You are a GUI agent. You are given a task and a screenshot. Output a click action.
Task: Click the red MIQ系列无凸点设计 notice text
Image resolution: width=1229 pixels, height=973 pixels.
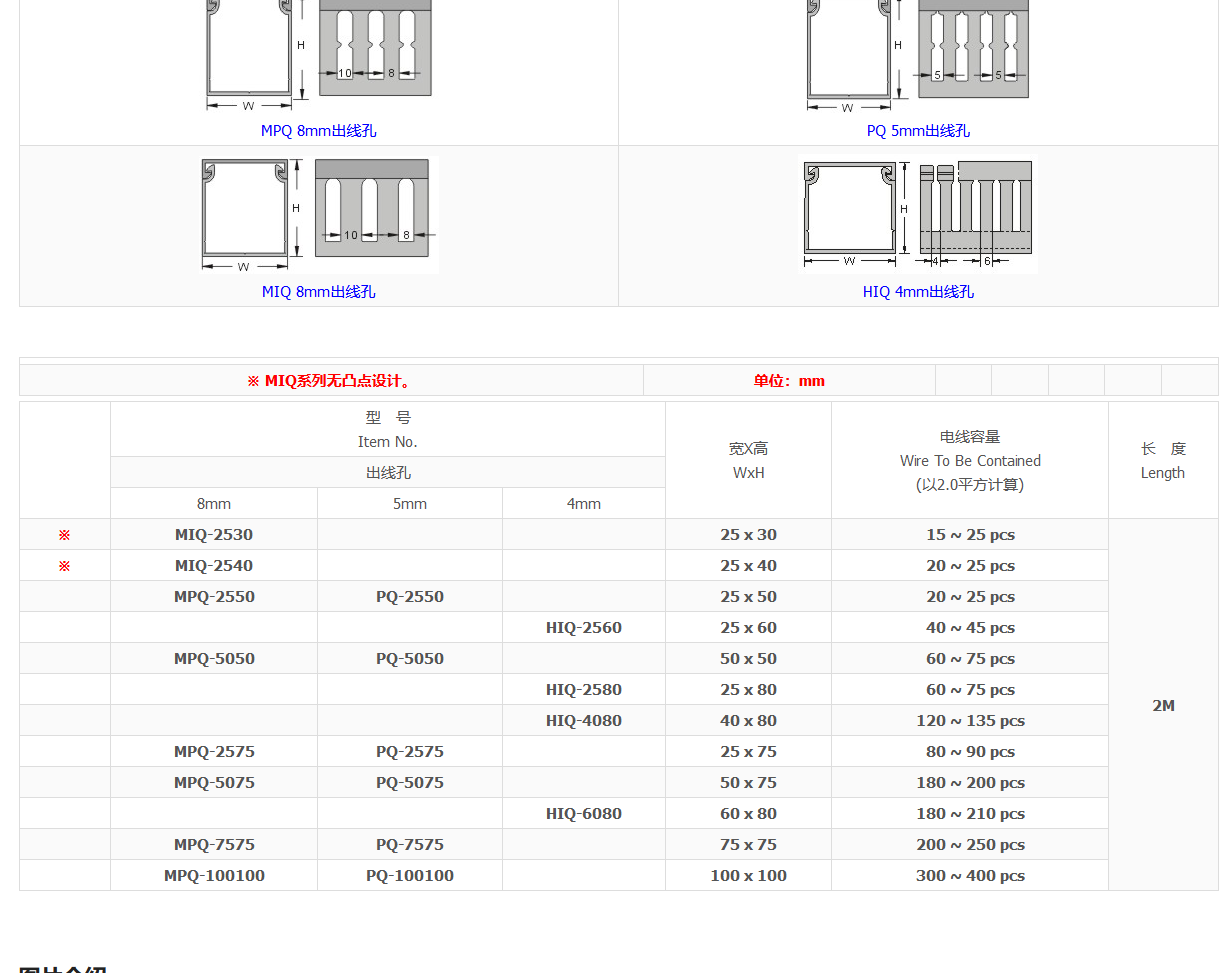(330, 381)
